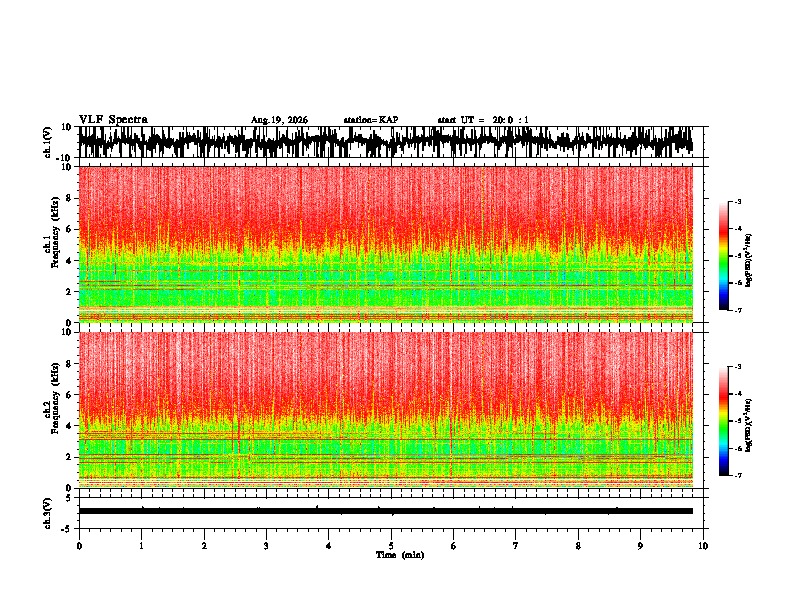The width and height of the screenshot is (792, 612).
Task: Click the ch.1 Frequency (kHz) axis label
Action: 52,244
